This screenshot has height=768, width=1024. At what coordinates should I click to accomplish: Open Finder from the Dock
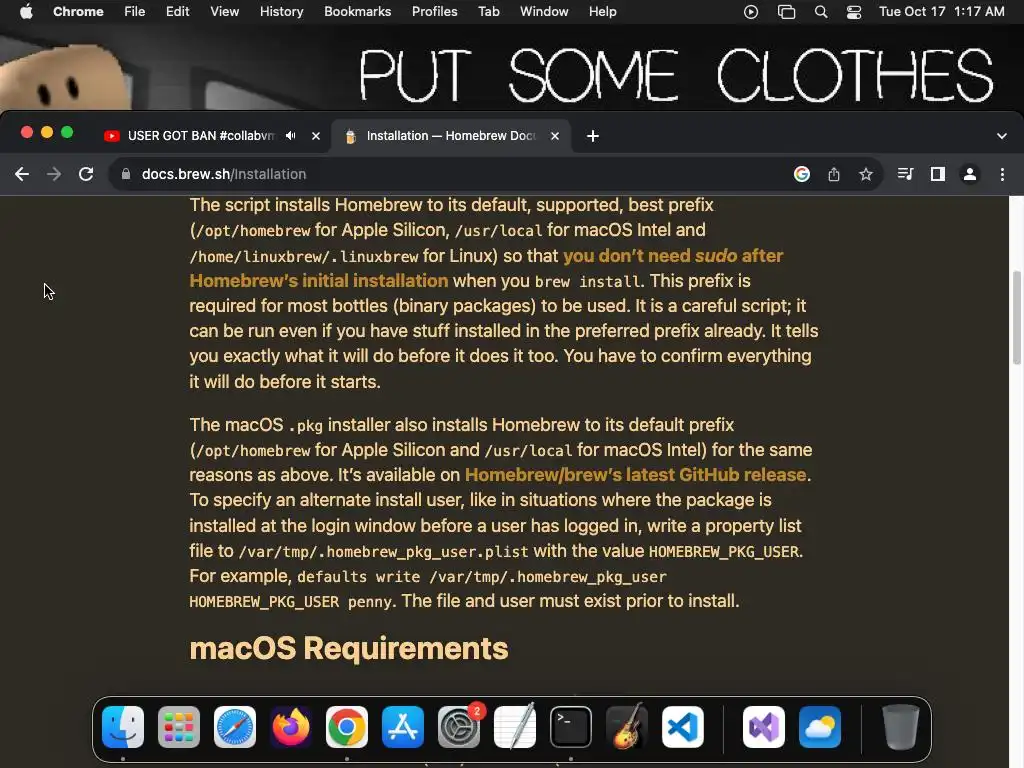coord(123,727)
